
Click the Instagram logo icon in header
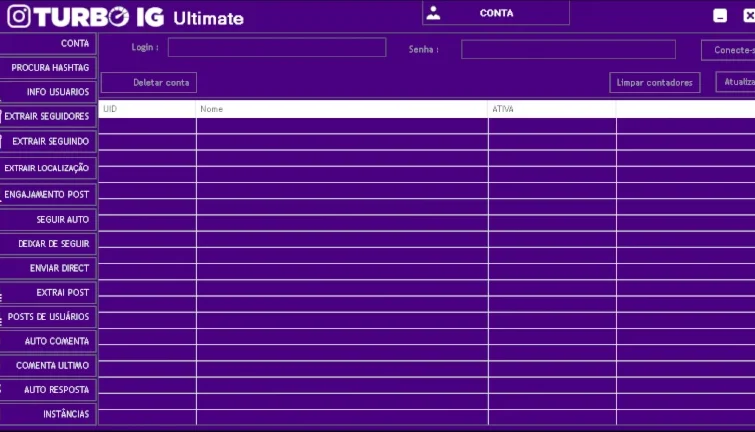[19, 16]
